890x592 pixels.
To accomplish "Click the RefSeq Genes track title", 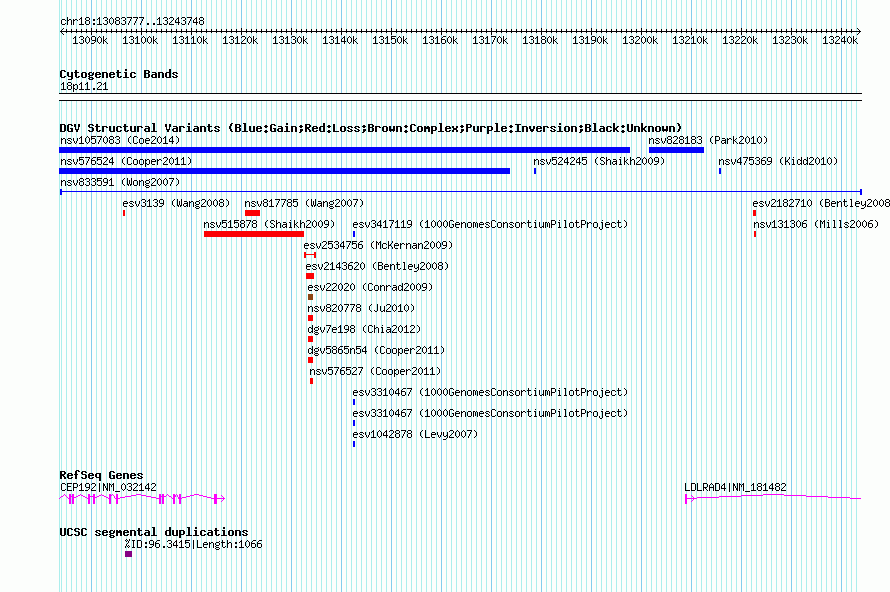I will click(x=101, y=475).
